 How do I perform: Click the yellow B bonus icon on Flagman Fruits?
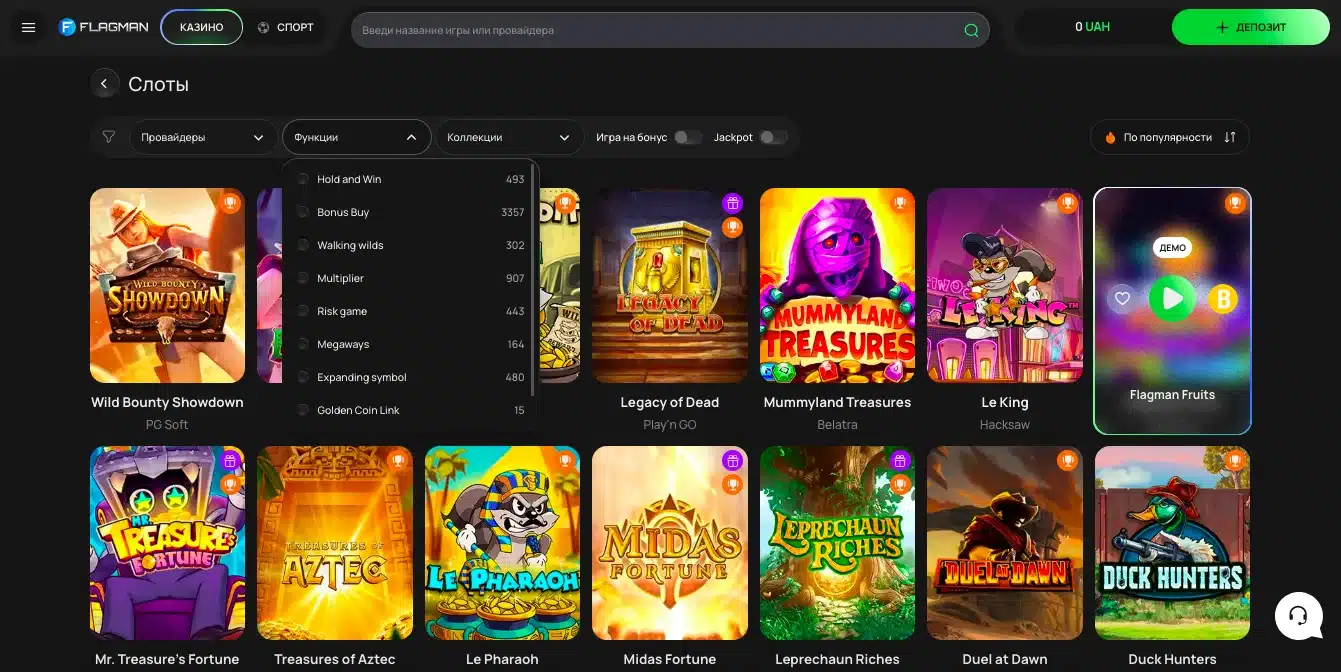(x=1222, y=298)
